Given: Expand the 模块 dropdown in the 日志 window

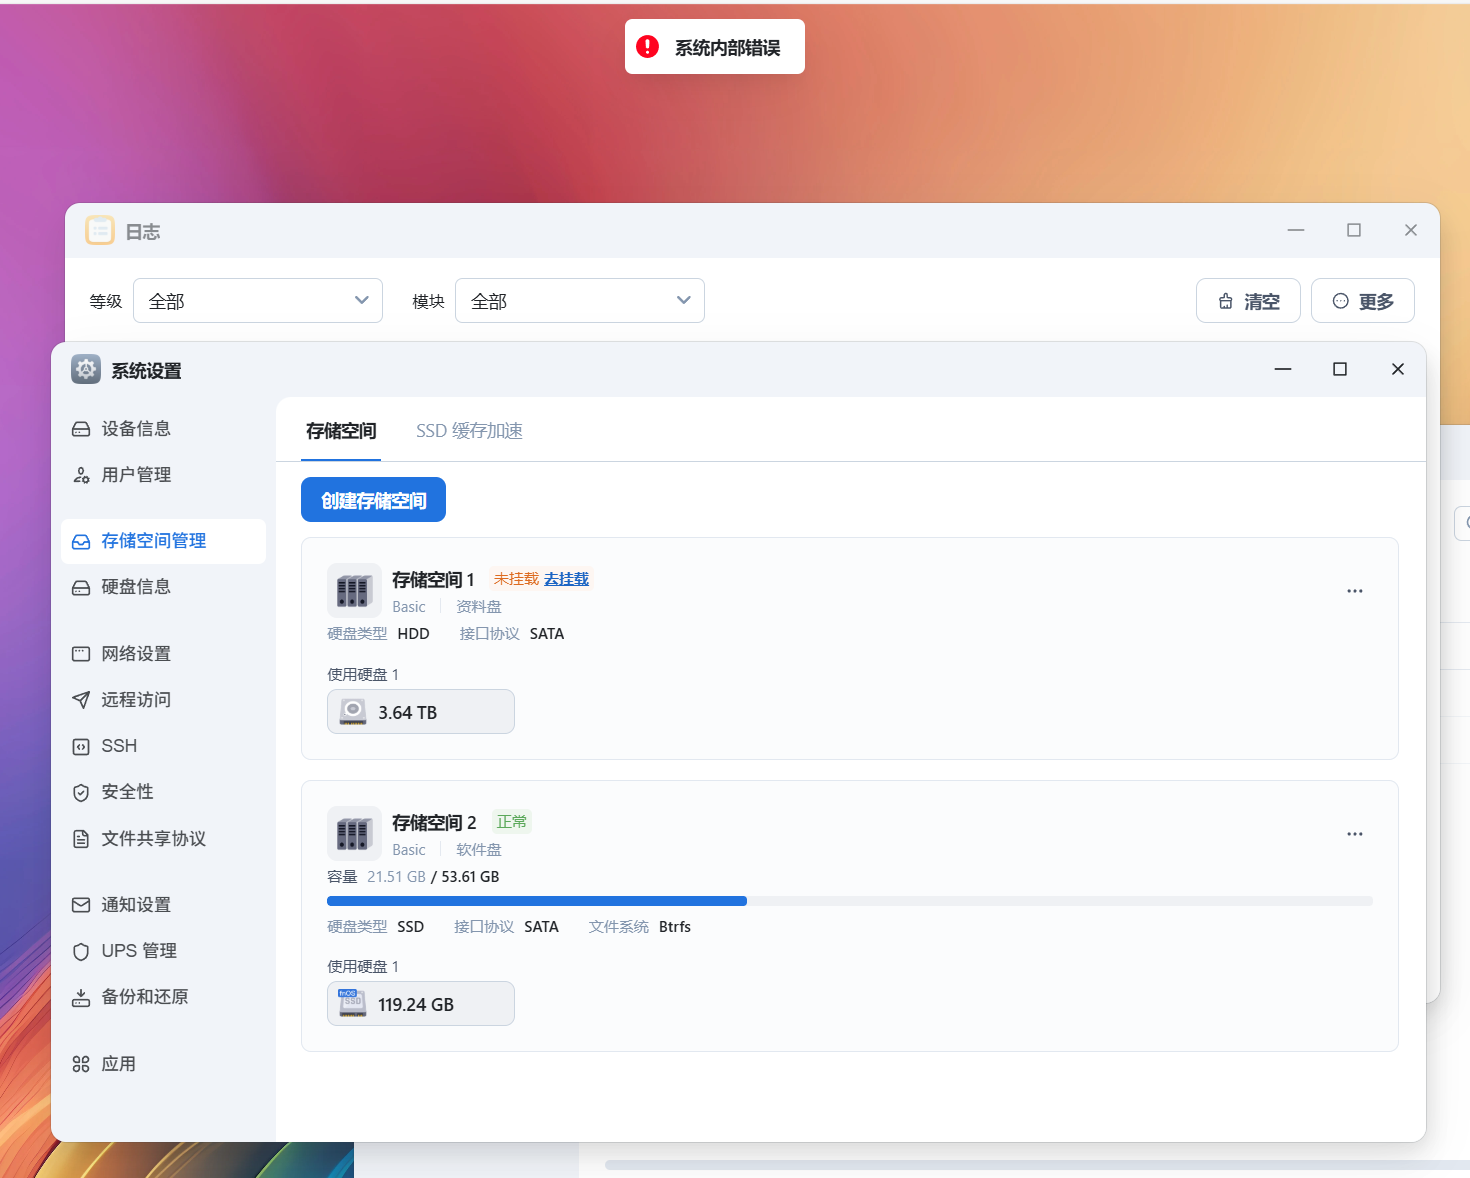Looking at the screenshot, I should pyautogui.click(x=580, y=301).
